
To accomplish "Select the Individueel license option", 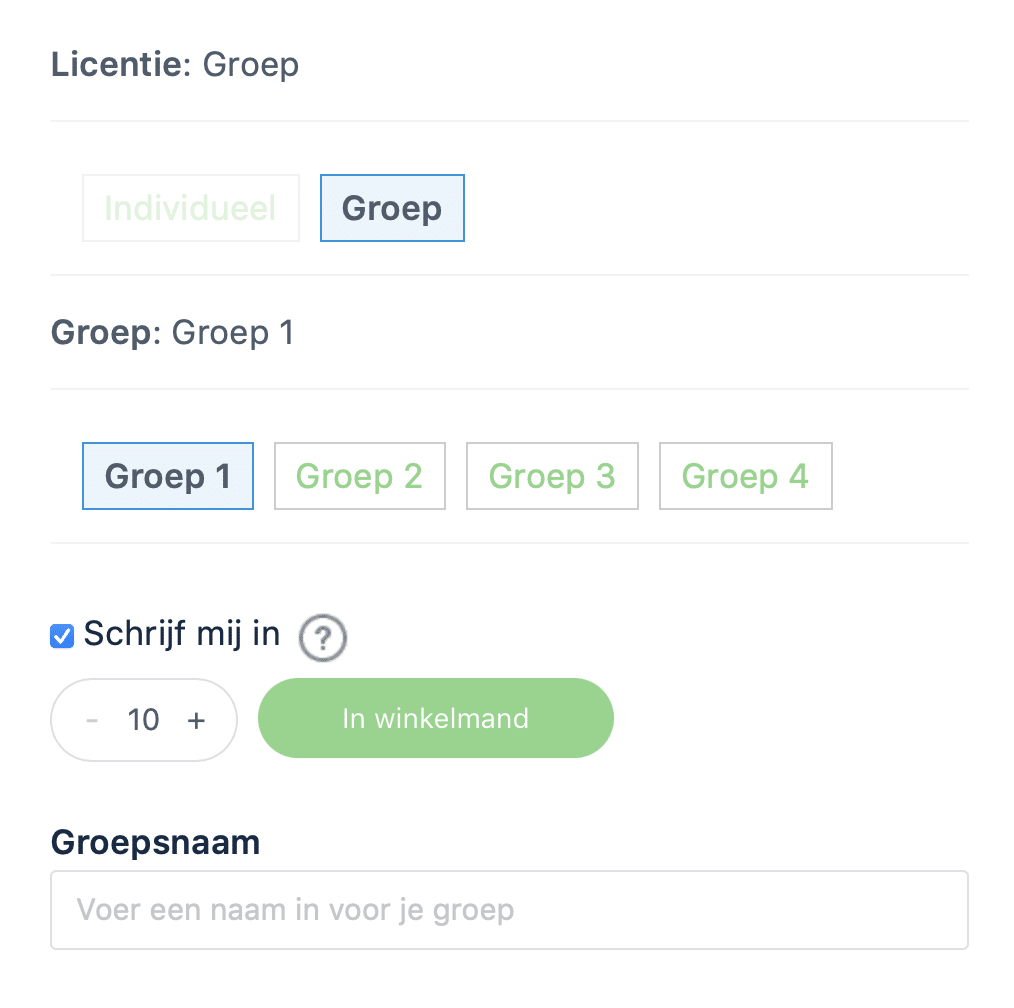I will (x=191, y=208).
